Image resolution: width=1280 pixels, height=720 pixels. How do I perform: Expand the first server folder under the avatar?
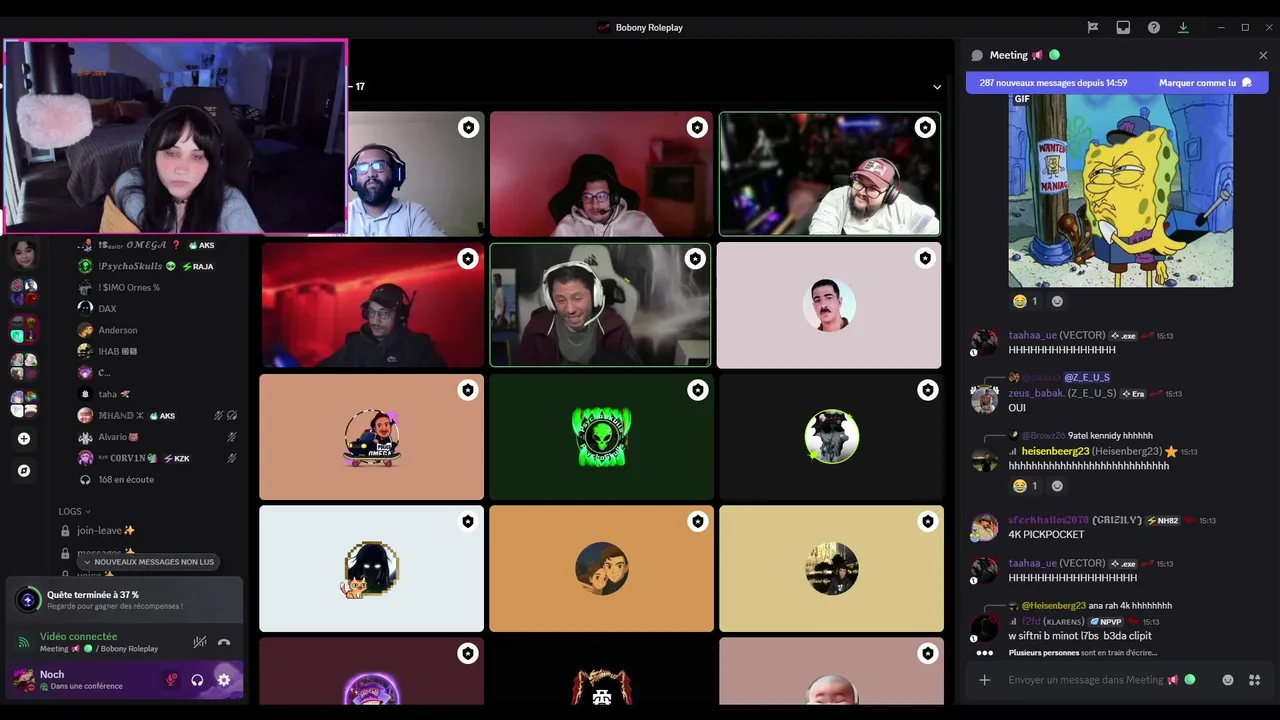[24, 291]
